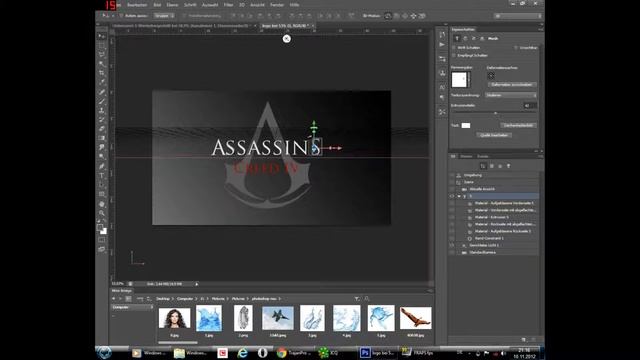Select the Brush tool
This screenshot has width=640, height=360.
pos(102,101)
